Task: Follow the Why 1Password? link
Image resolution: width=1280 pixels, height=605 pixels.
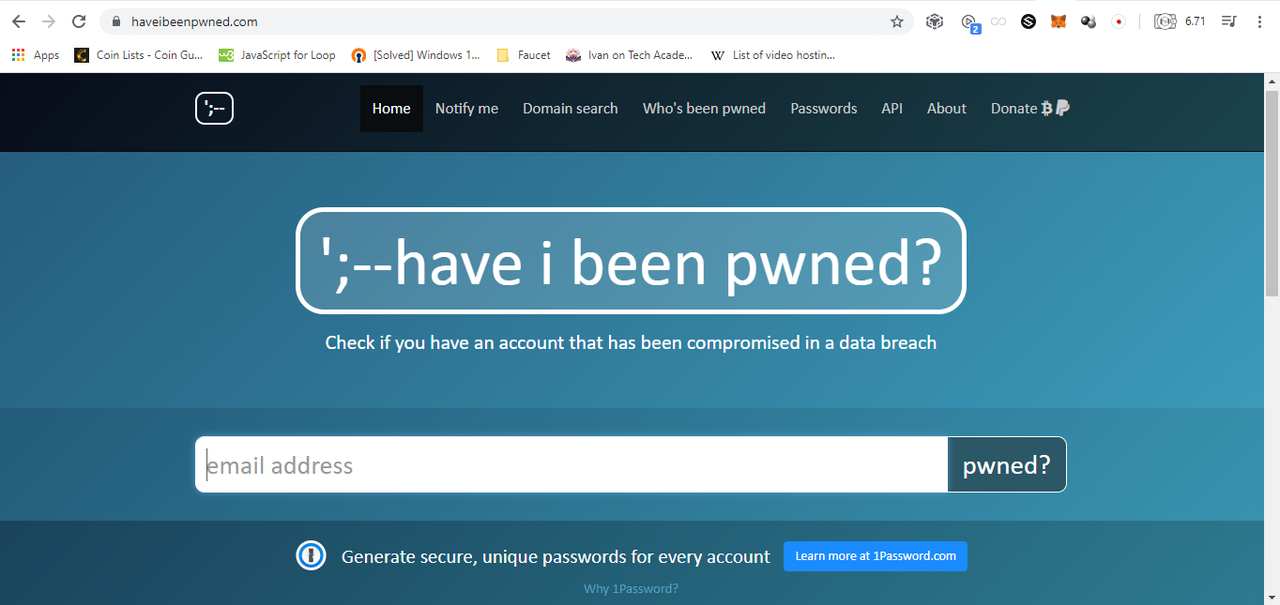Action: pos(631,588)
